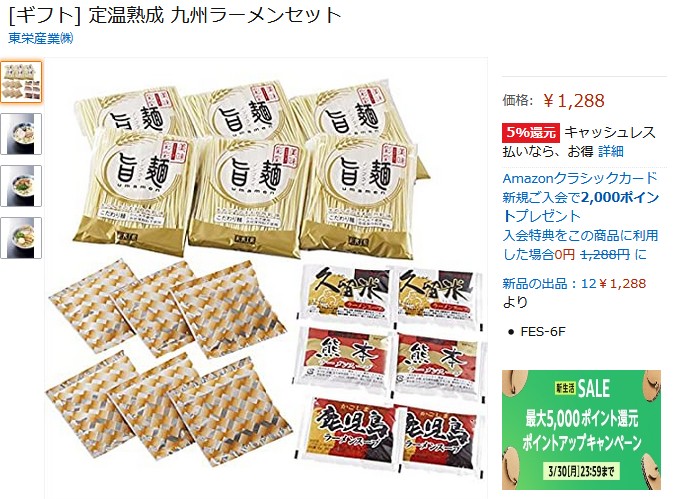The image size is (685, 499).
Task: Click the ¥1,288 price
Action: click(574, 101)
